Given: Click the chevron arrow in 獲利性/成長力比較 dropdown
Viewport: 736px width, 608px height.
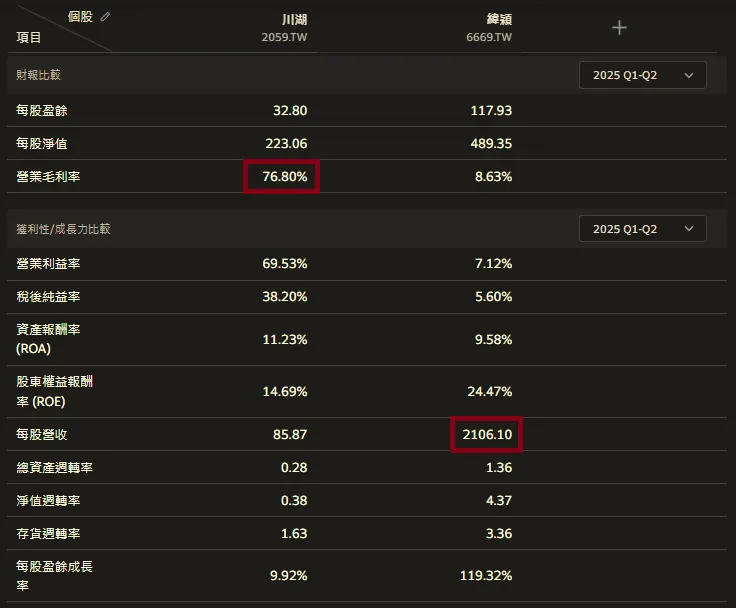Looking at the screenshot, I should coord(689,229).
